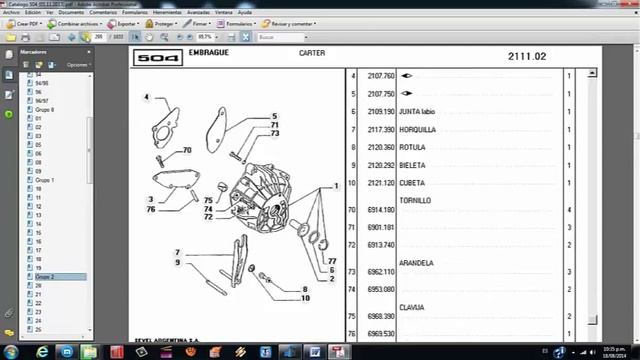Open the Documento menu

pyautogui.click(x=71, y=13)
